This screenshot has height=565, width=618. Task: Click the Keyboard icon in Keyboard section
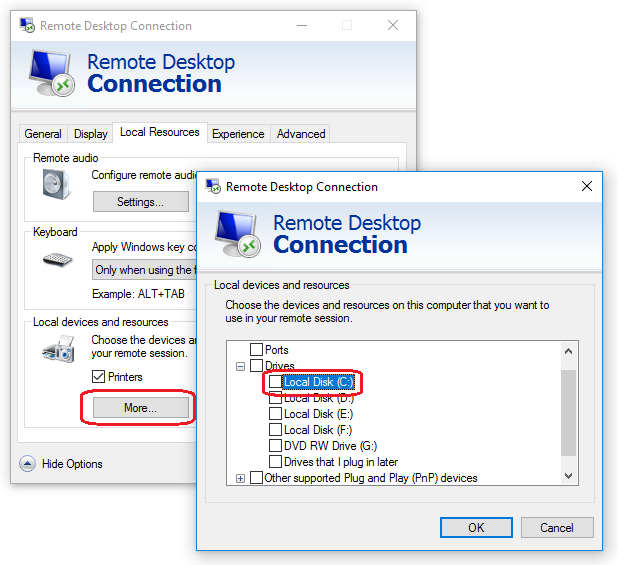tap(57, 259)
